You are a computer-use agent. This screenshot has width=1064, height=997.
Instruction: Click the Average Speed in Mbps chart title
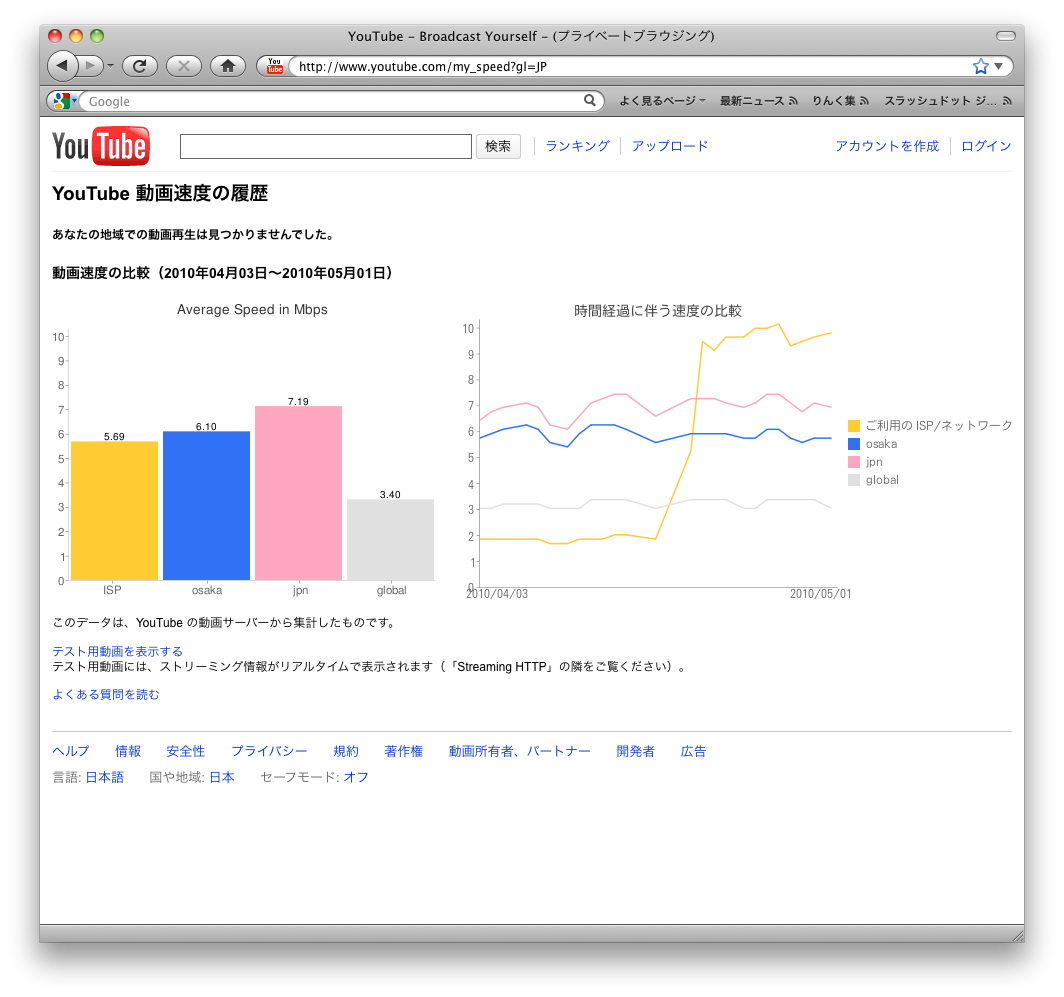pos(252,309)
